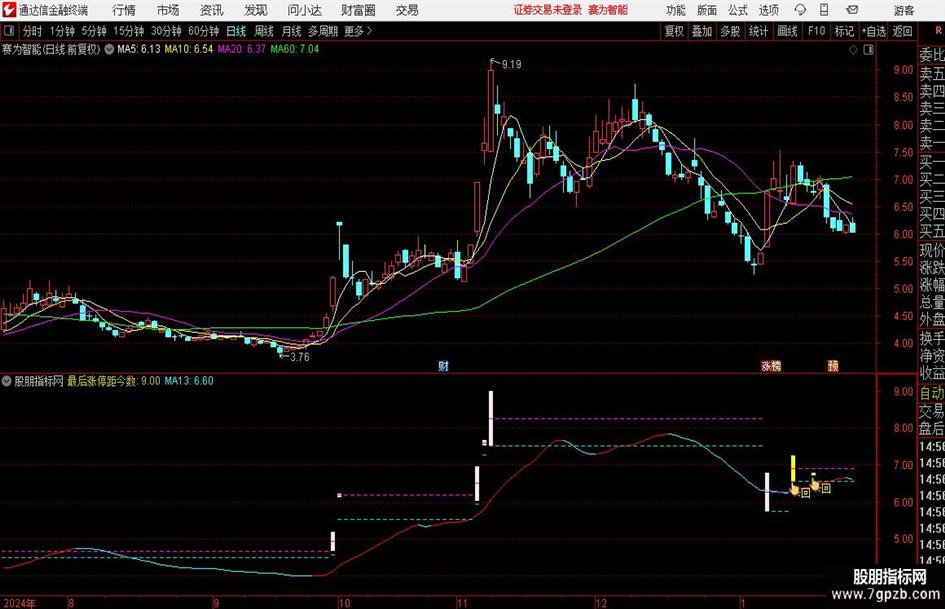
Task: Open the 版面 menu
Action: 706,10
